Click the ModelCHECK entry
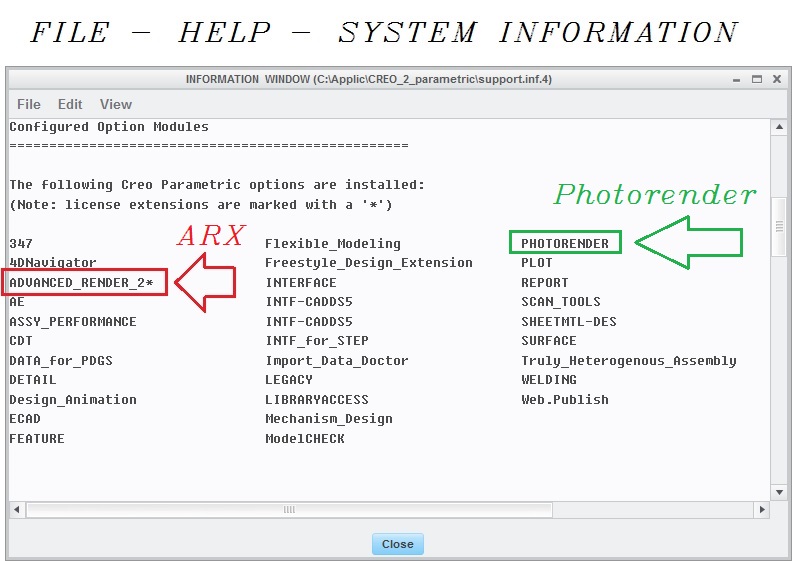The width and height of the screenshot is (792, 561). point(305,438)
